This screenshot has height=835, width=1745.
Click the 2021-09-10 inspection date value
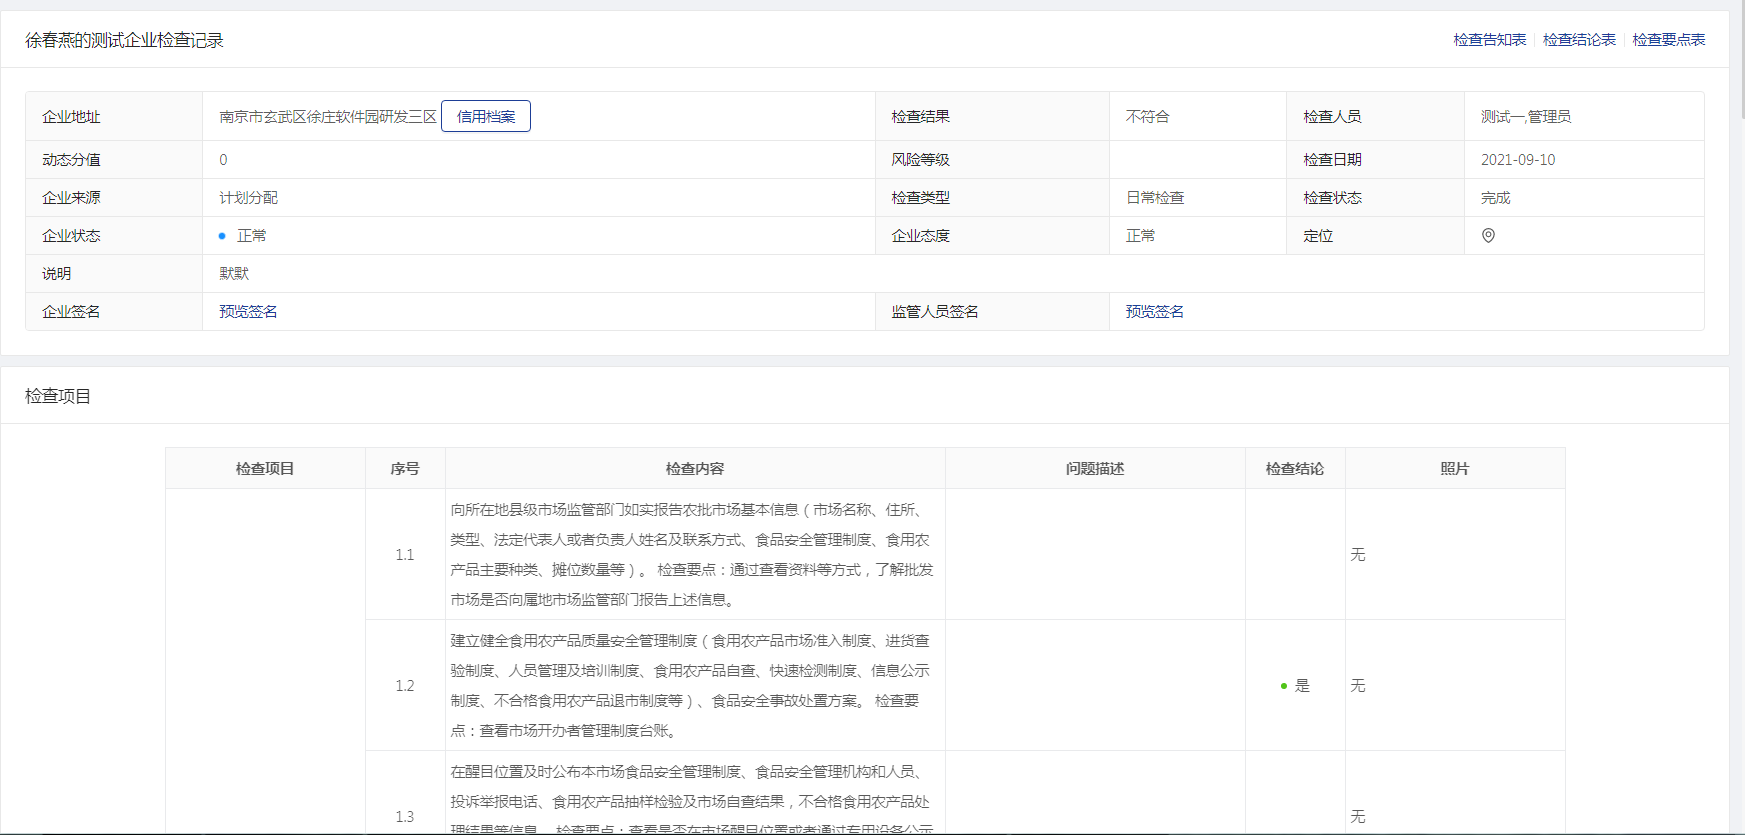[x=1518, y=160]
